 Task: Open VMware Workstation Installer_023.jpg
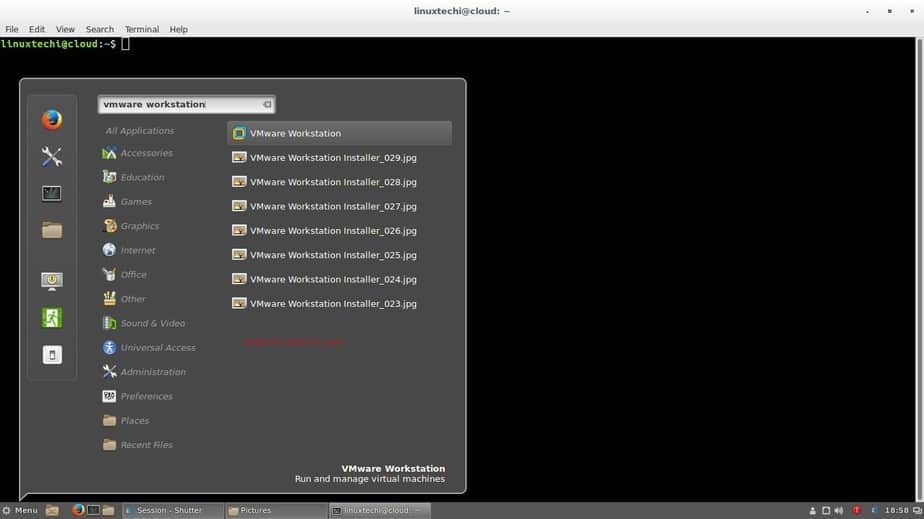point(339,304)
